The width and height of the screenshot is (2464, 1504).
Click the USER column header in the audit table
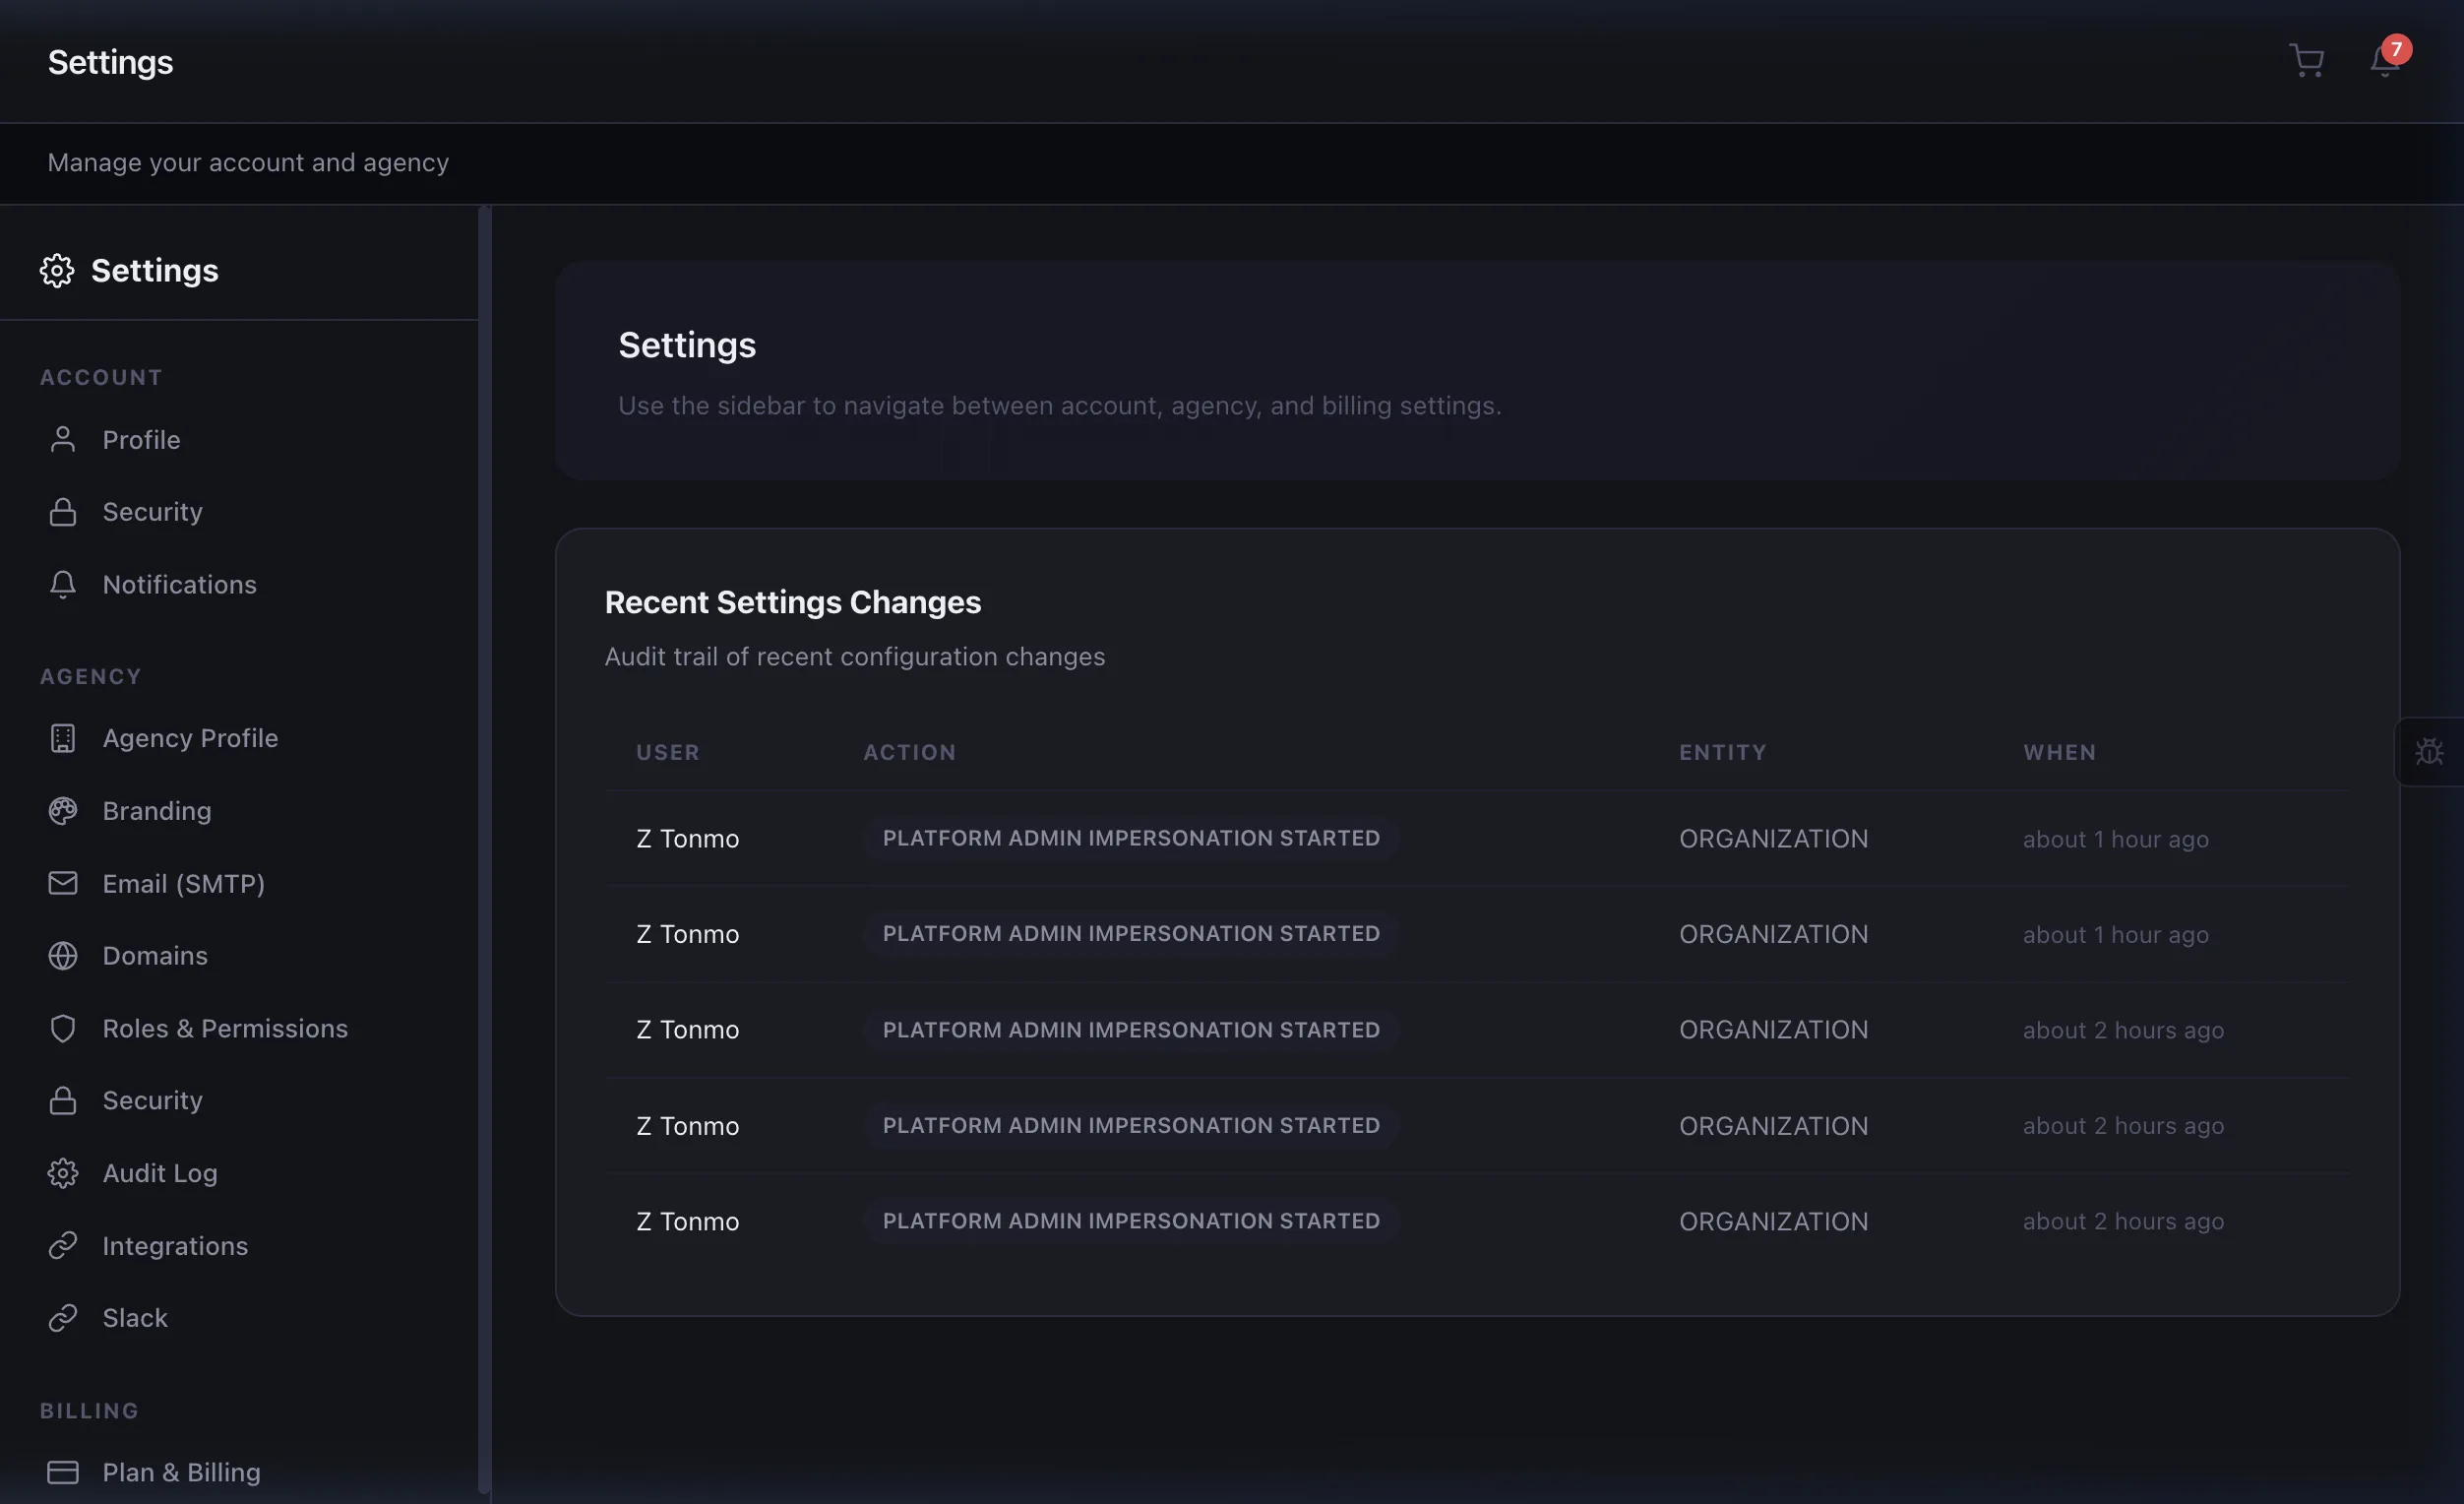coord(667,752)
